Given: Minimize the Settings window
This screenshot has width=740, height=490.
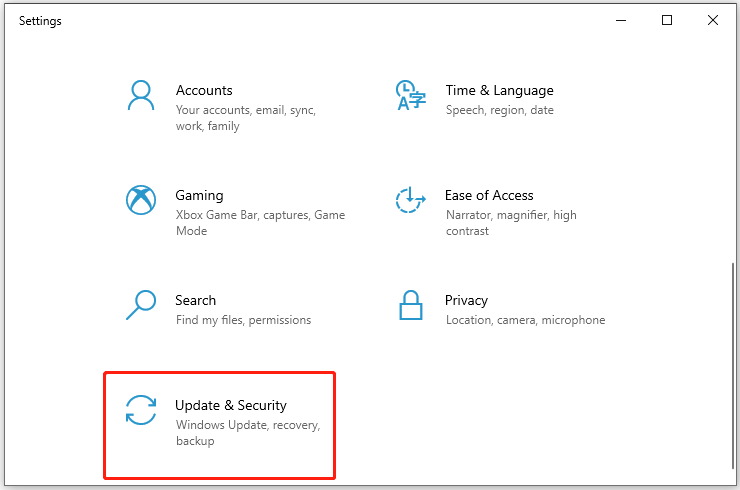Looking at the screenshot, I should [x=621, y=20].
